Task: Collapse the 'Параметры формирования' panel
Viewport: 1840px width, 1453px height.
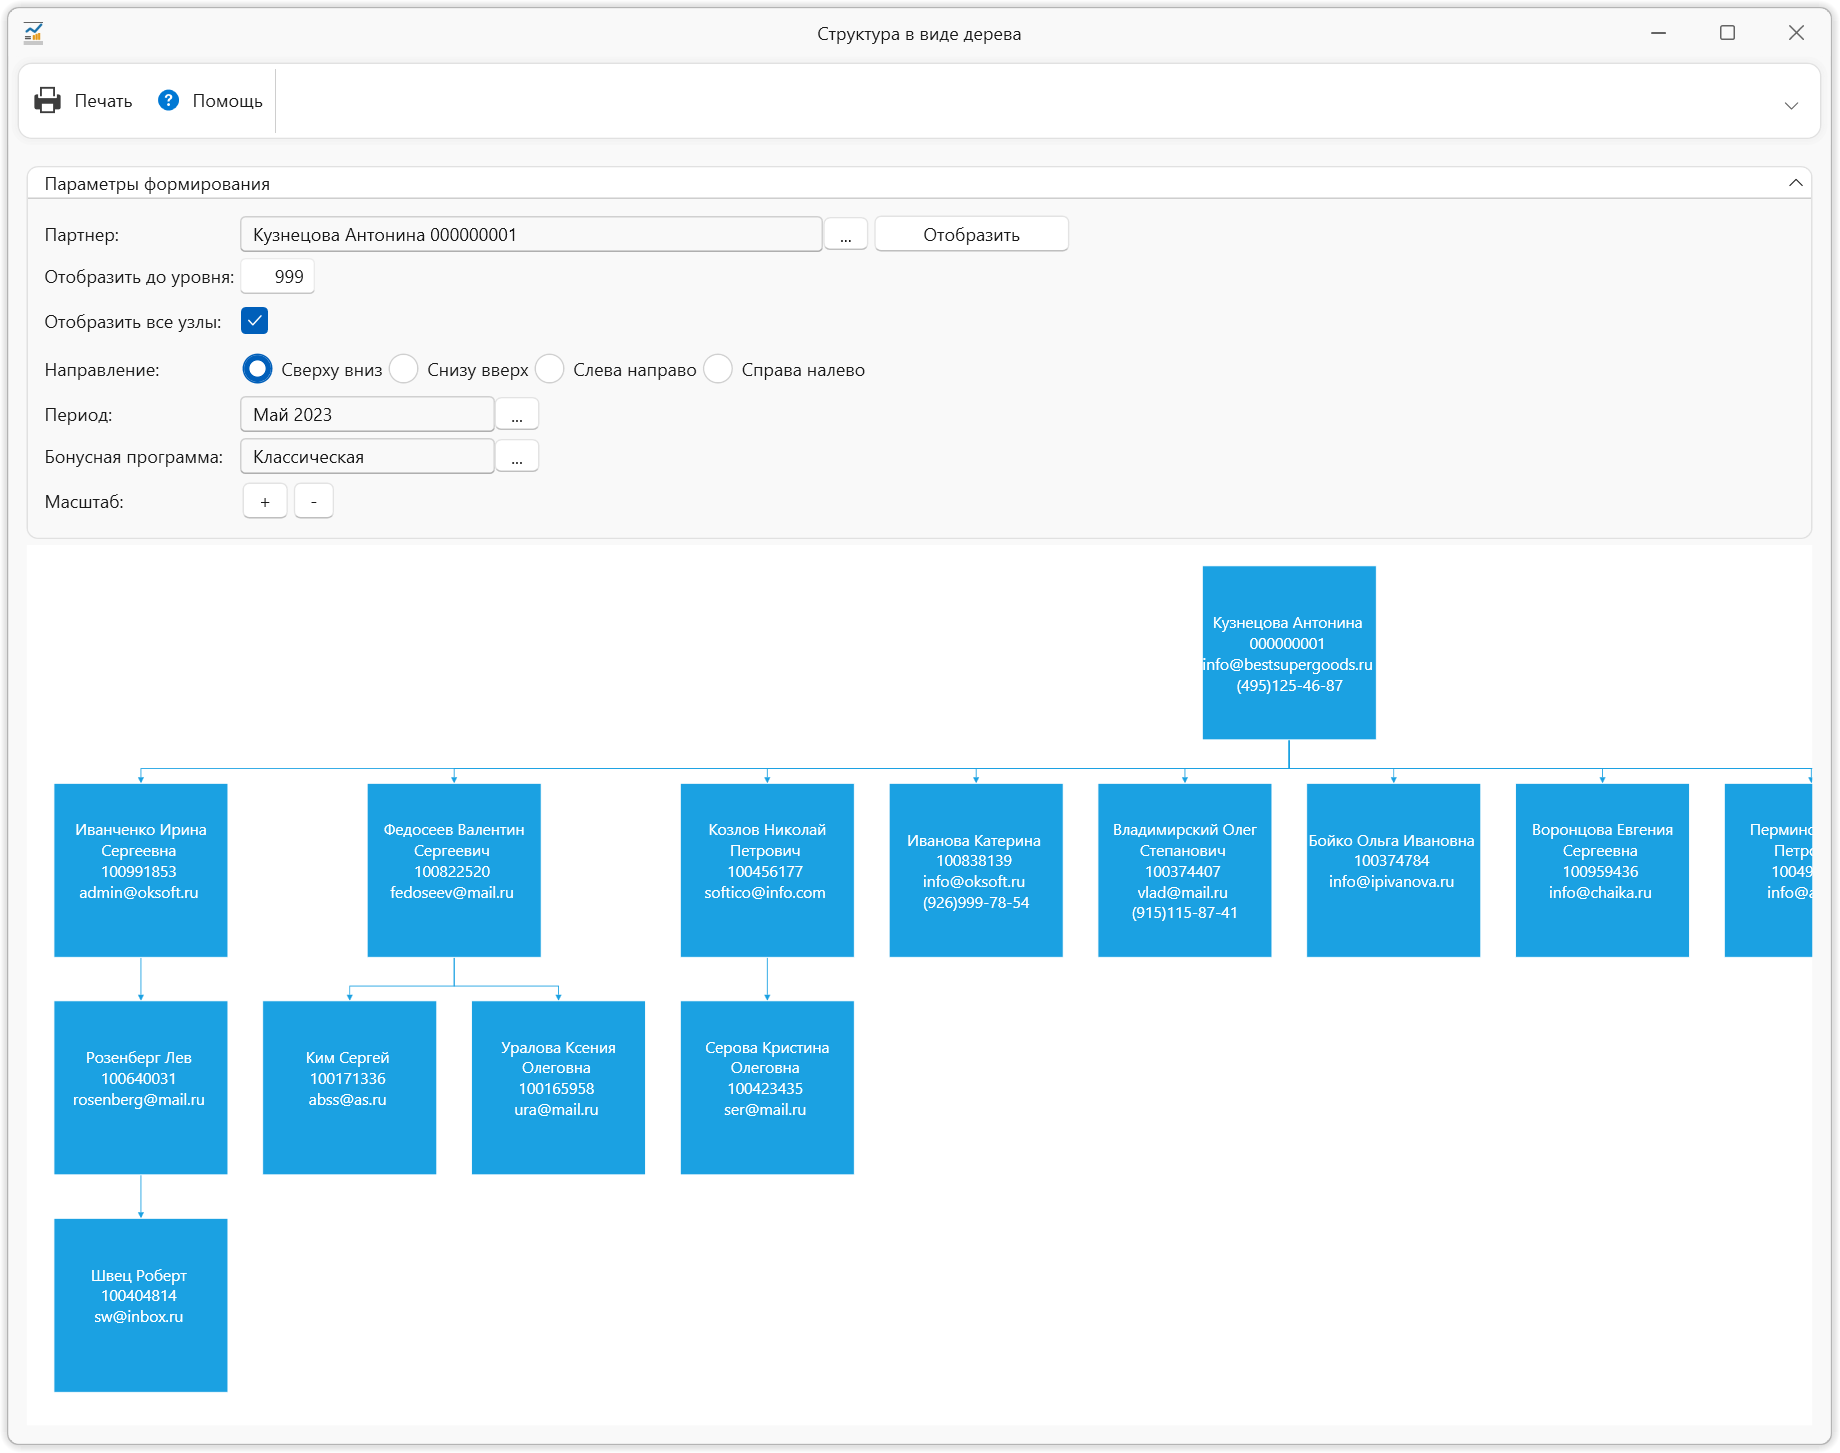Action: 1795,183
